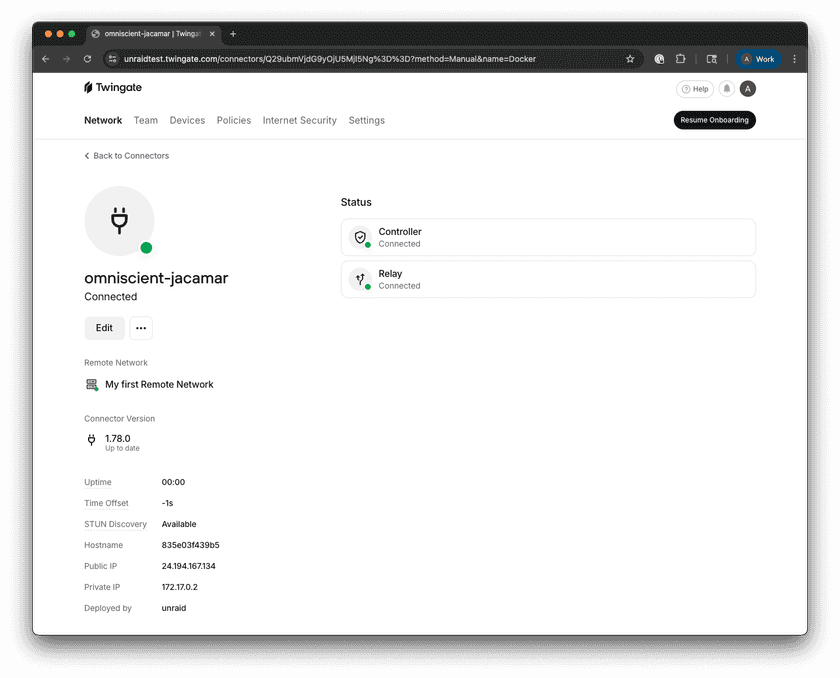
Task: Open My first Remote Network link
Action: point(159,385)
